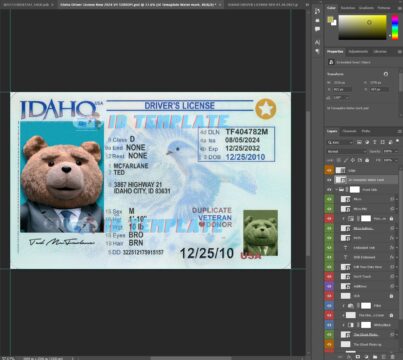Click the Embedded Smart Object icon in Properties
The height and width of the screenshot is (360, 403).
(x=331, y=62)
